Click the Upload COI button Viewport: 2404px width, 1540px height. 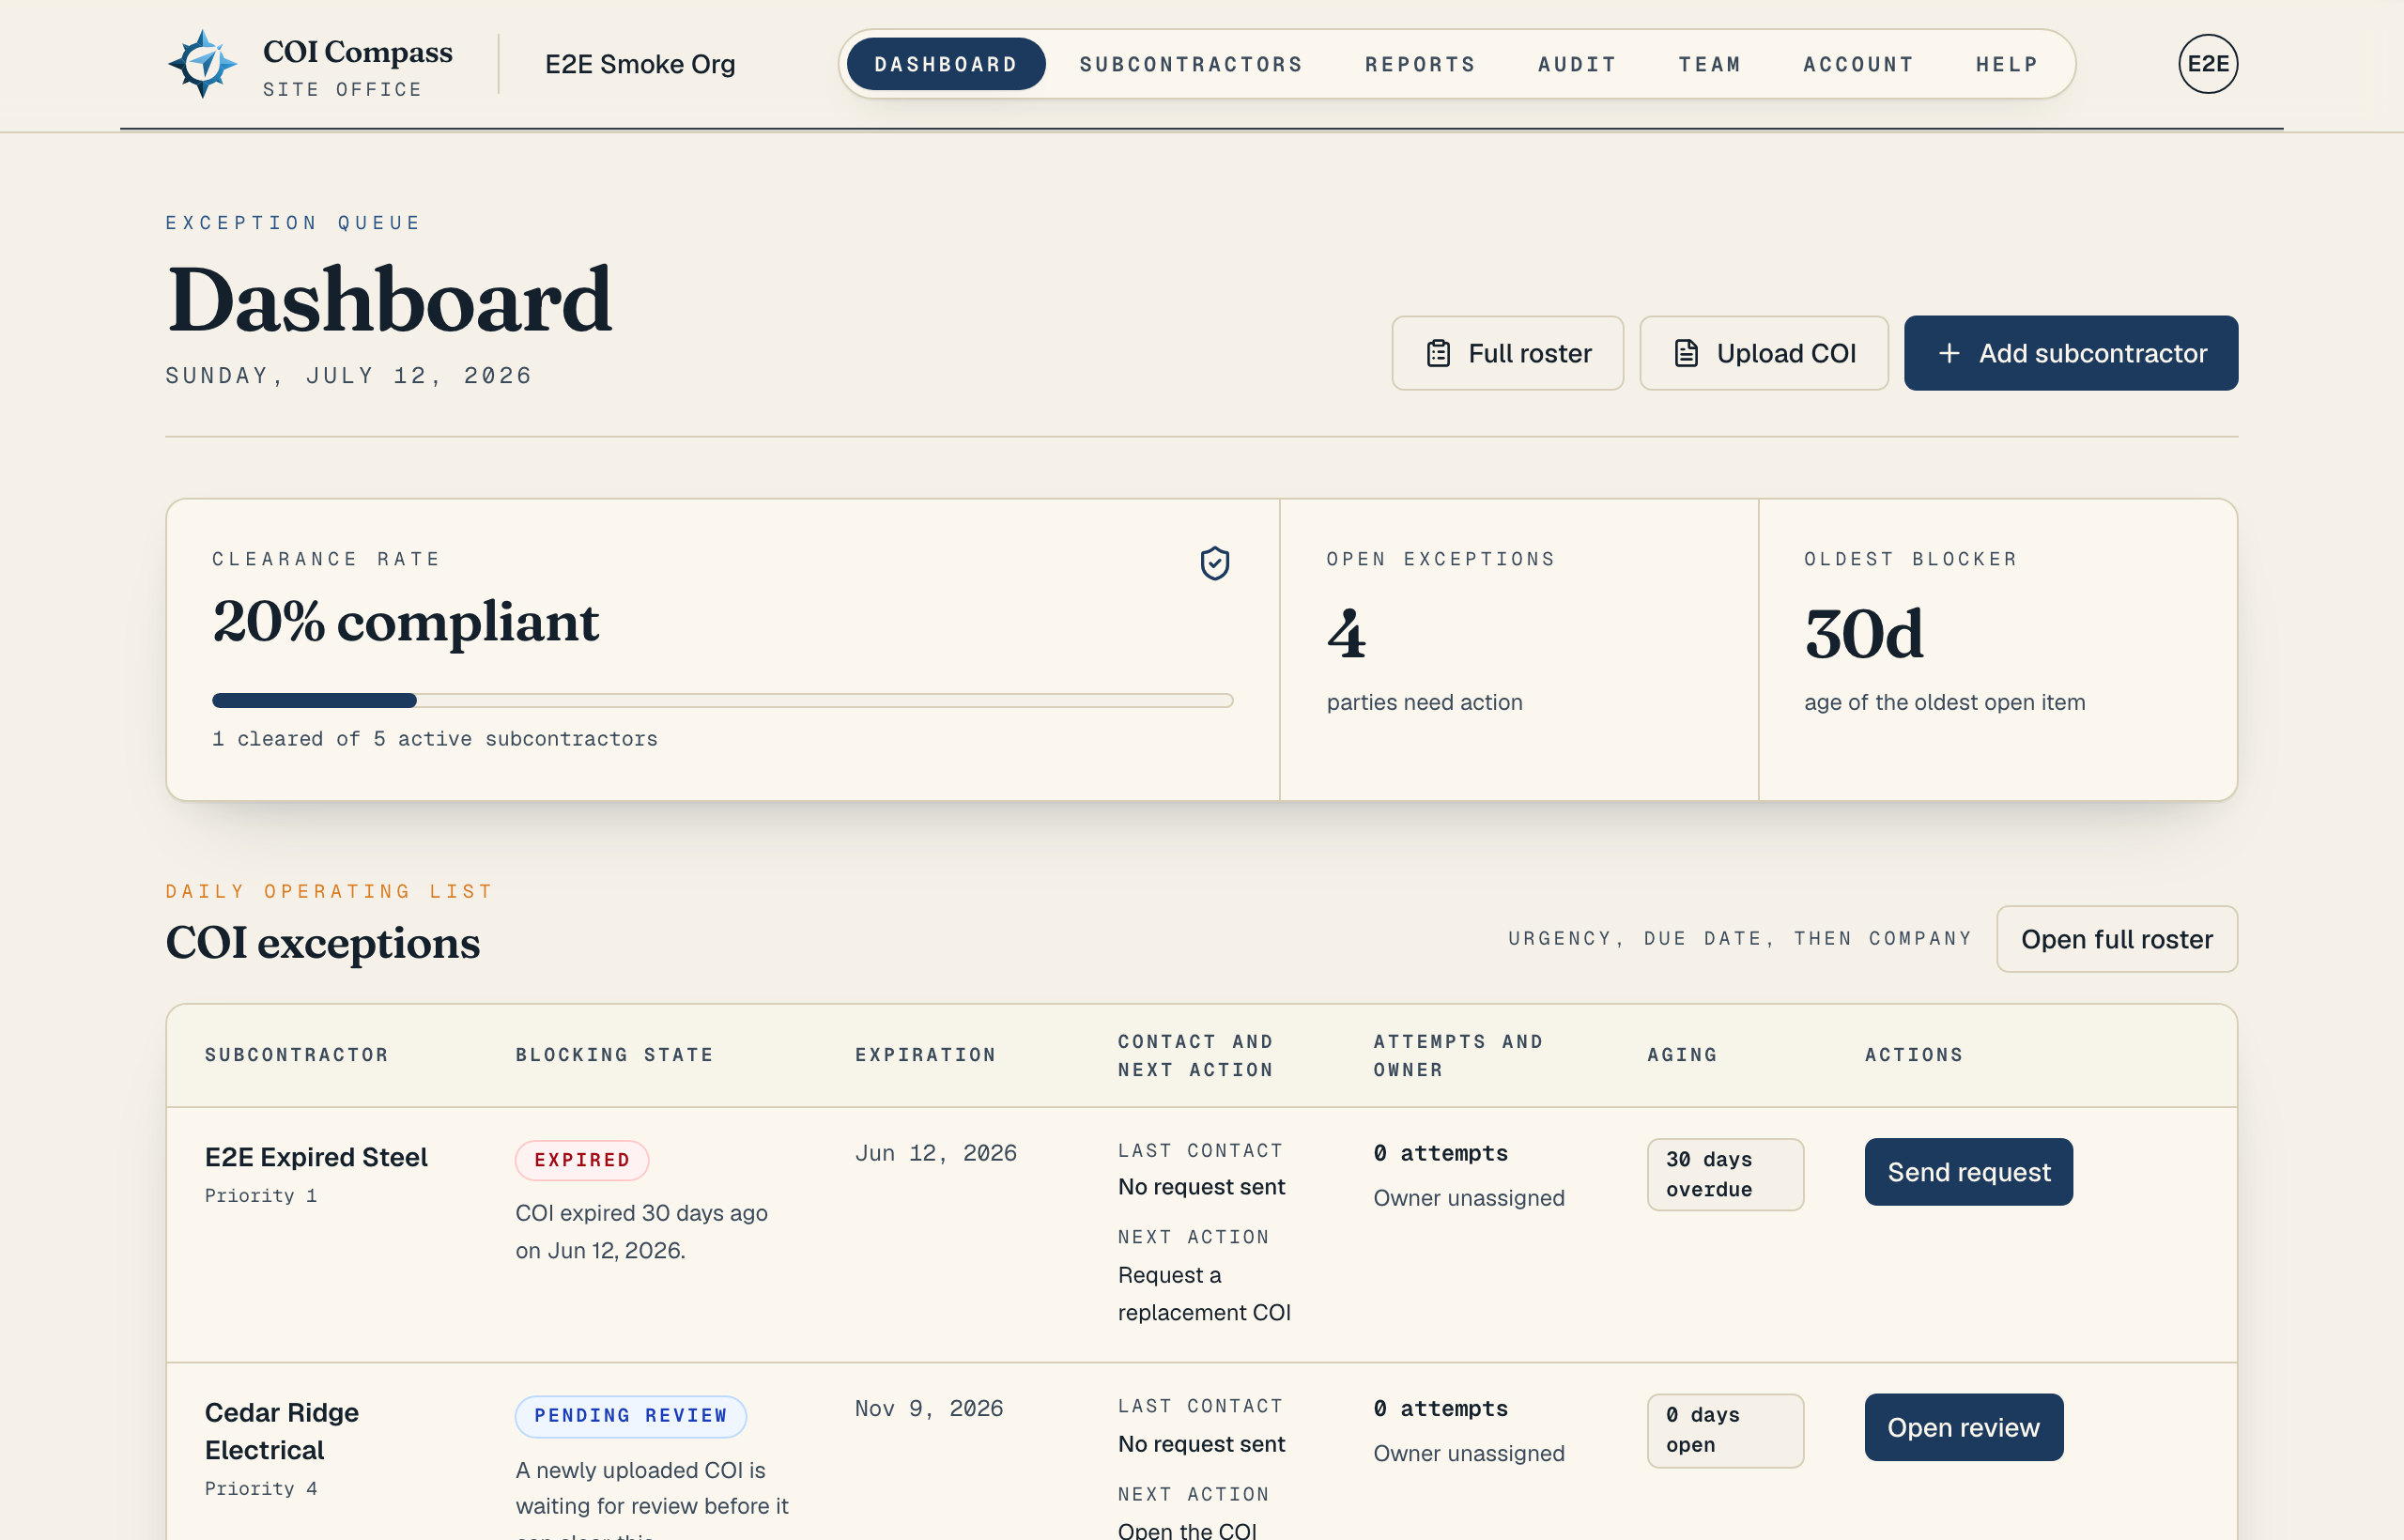(1764, 353)
